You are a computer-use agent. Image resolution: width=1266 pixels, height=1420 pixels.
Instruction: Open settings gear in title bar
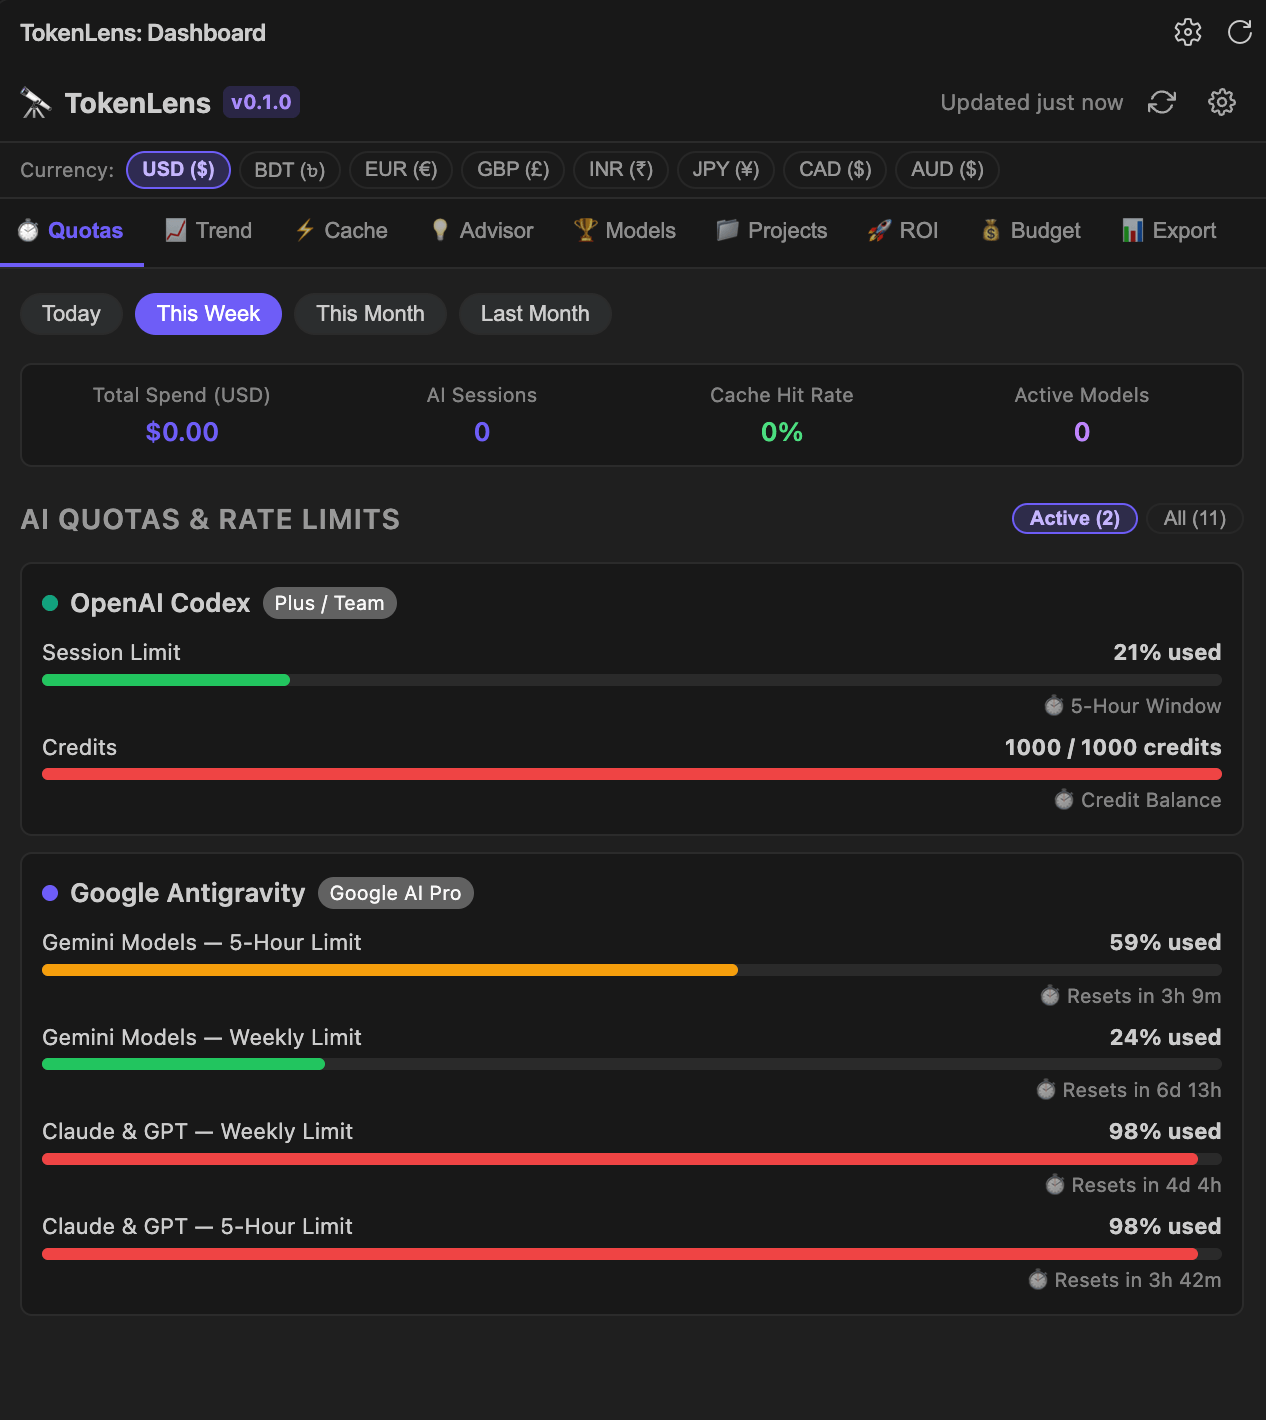pos(1187,32)
